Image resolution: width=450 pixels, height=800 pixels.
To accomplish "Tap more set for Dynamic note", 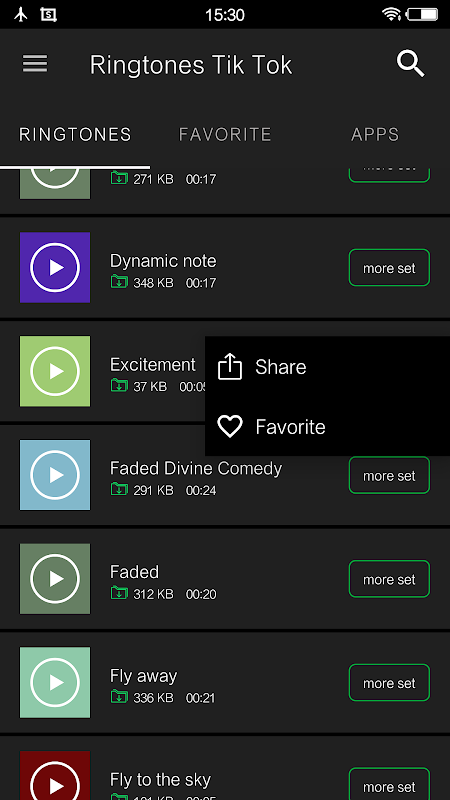I will [x=389, y=268].
